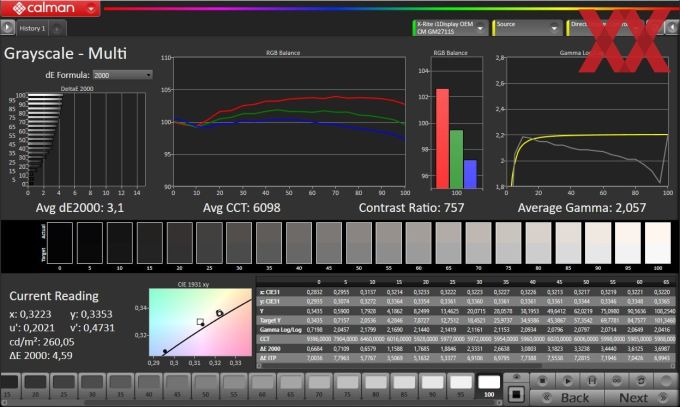Select the Contrast Ratio: 757 readout
Image resolution: width=680 pixels, height=407 pixels.
[411, 208]
